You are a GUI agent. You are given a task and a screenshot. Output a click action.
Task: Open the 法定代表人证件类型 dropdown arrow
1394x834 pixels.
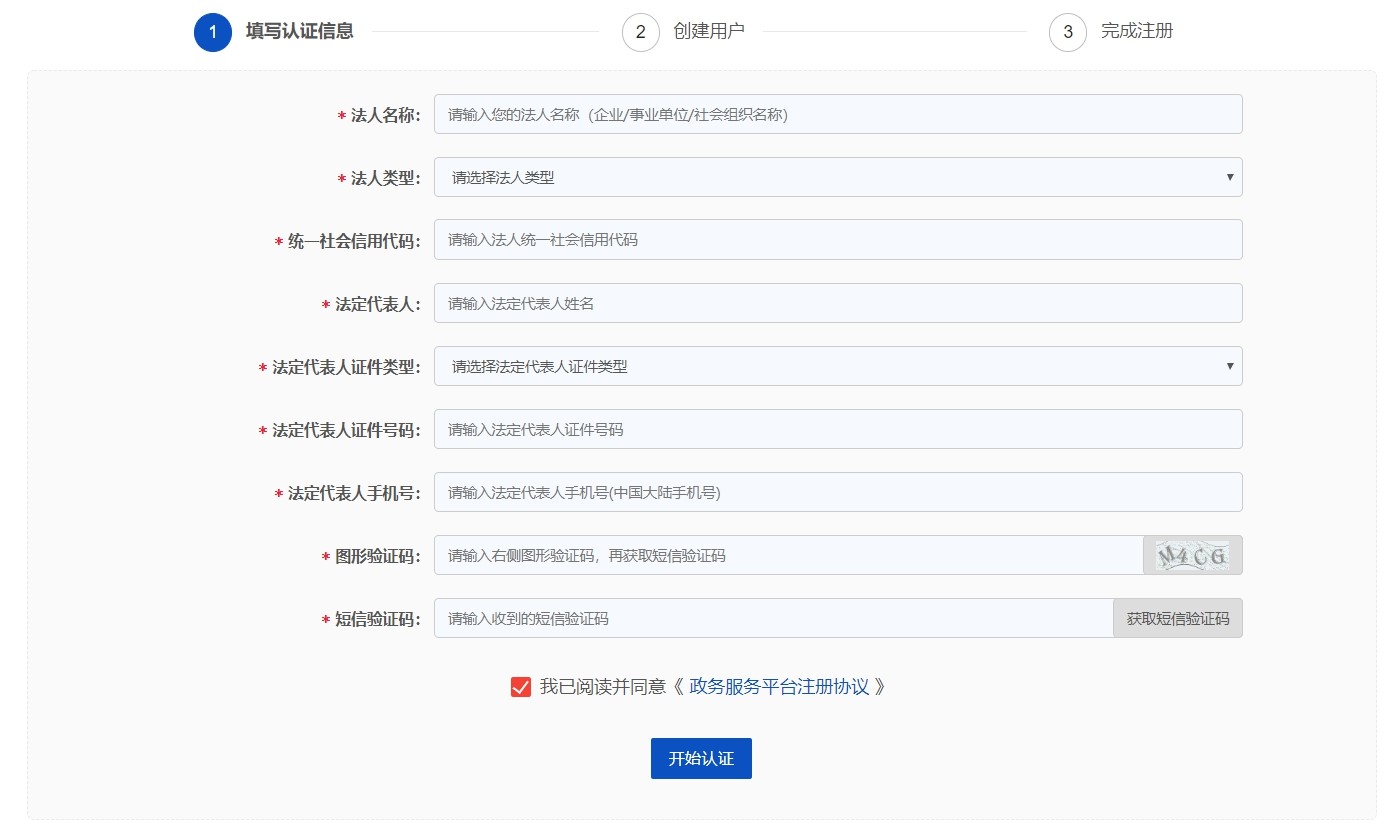pyautogui.click(x=1229, y=366)
